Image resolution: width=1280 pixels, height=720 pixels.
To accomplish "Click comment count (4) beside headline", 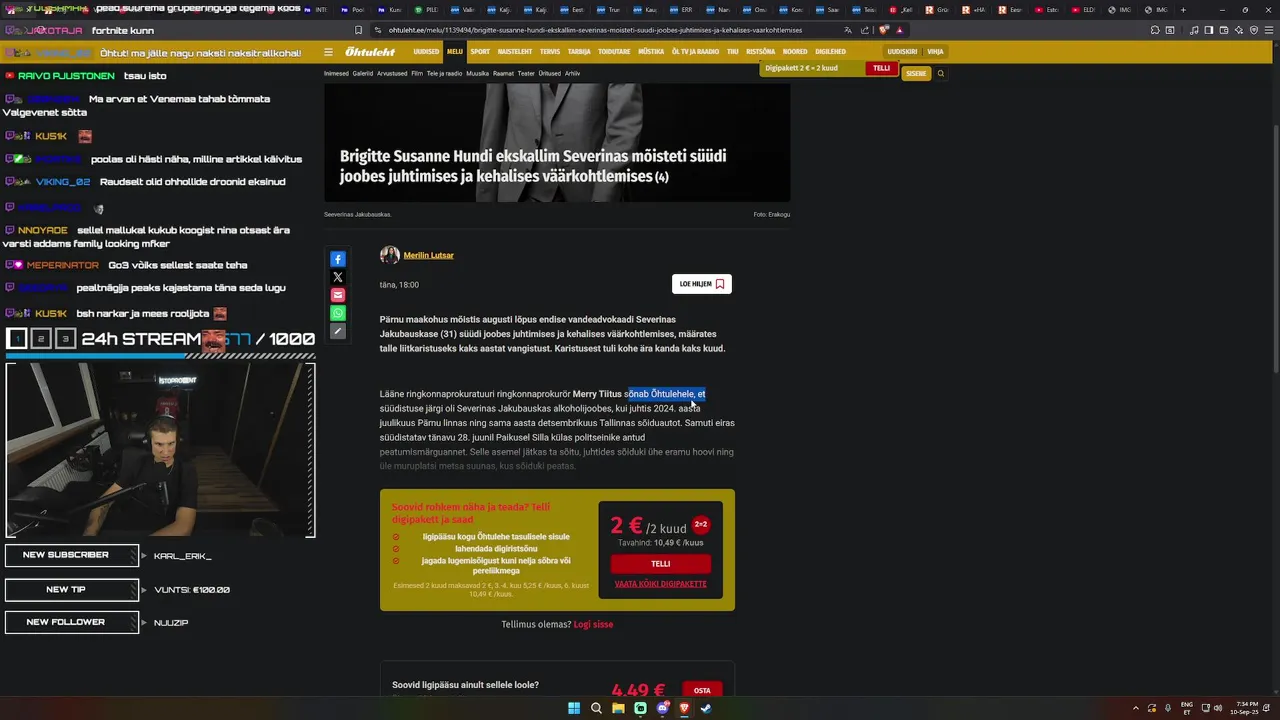I will coord(662,177).
